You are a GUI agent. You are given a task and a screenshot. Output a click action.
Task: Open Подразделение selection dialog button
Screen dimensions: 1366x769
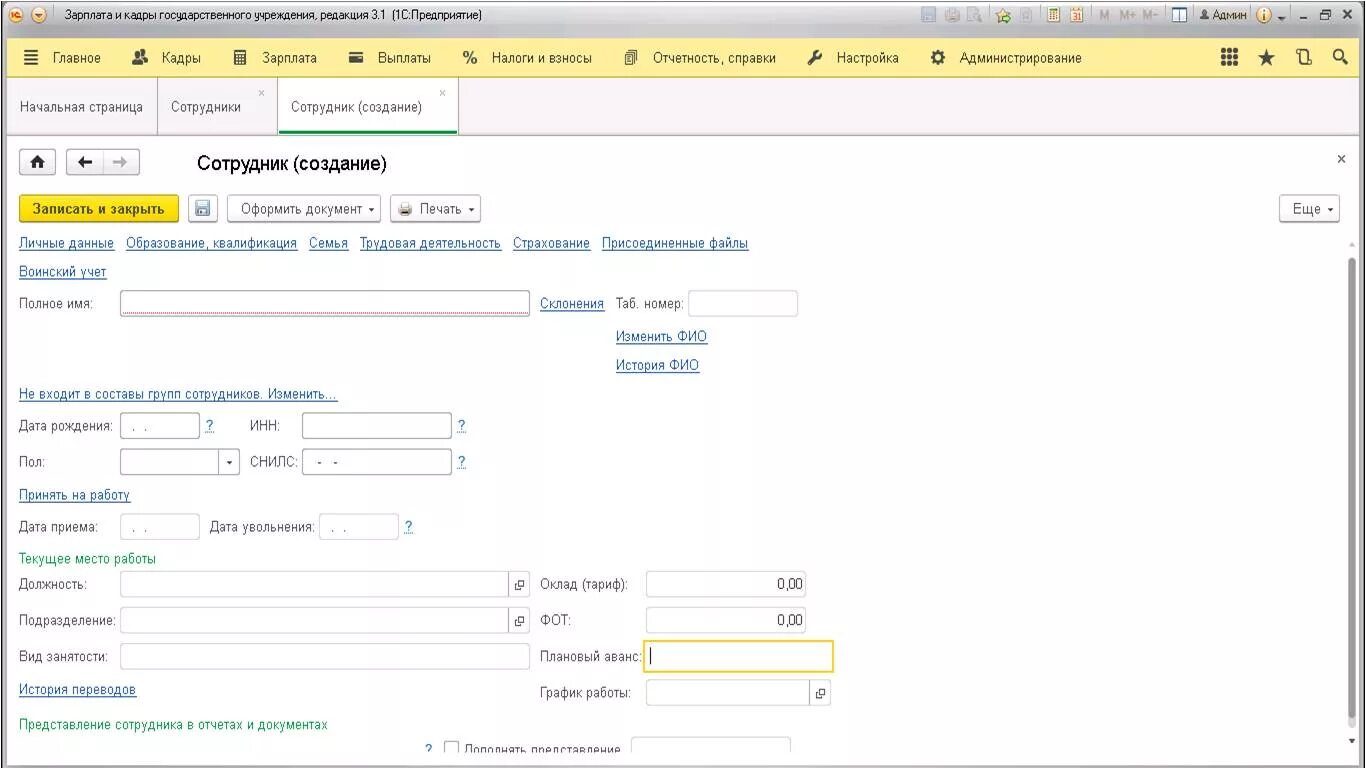519,621
